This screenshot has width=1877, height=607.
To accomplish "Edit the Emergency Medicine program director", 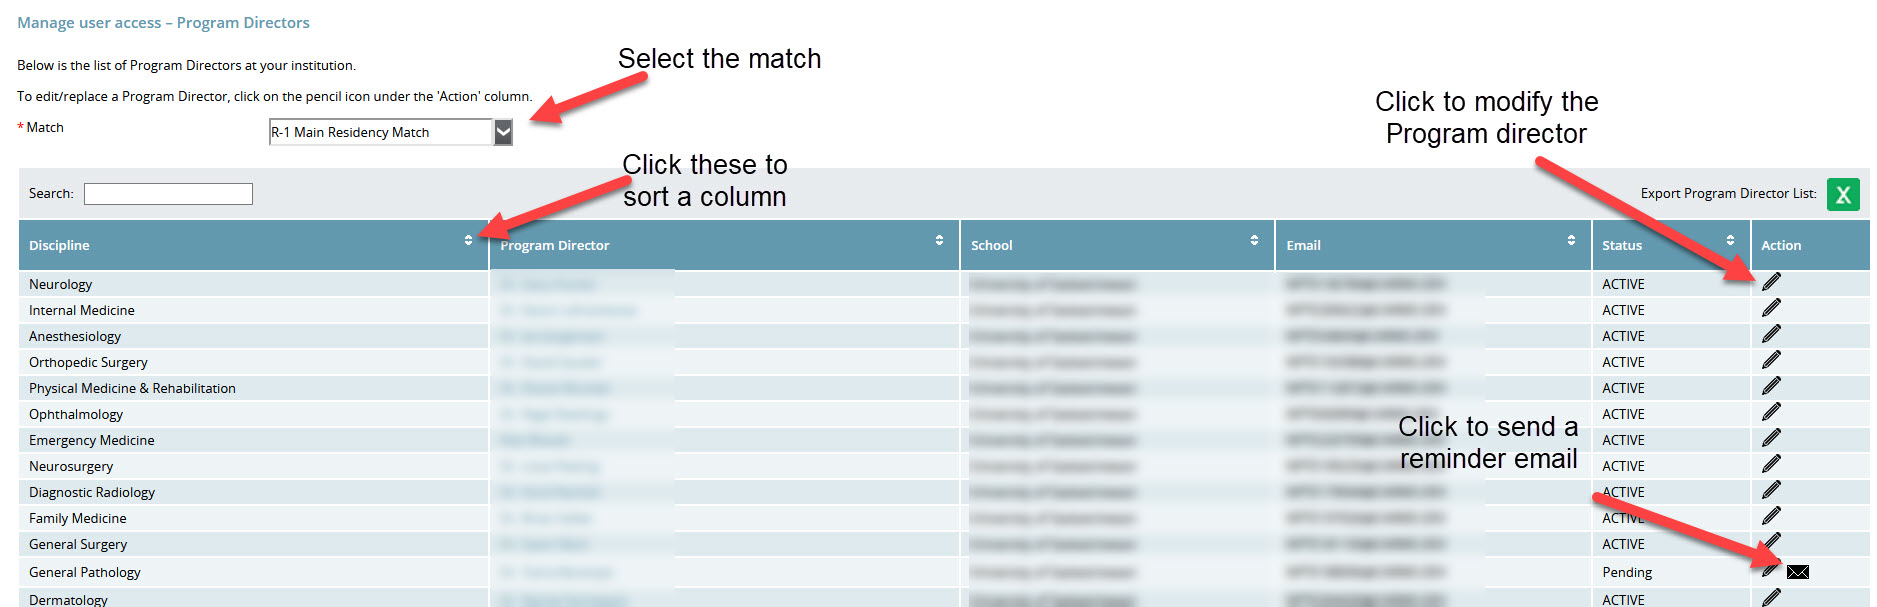I will coord(1771,439).
